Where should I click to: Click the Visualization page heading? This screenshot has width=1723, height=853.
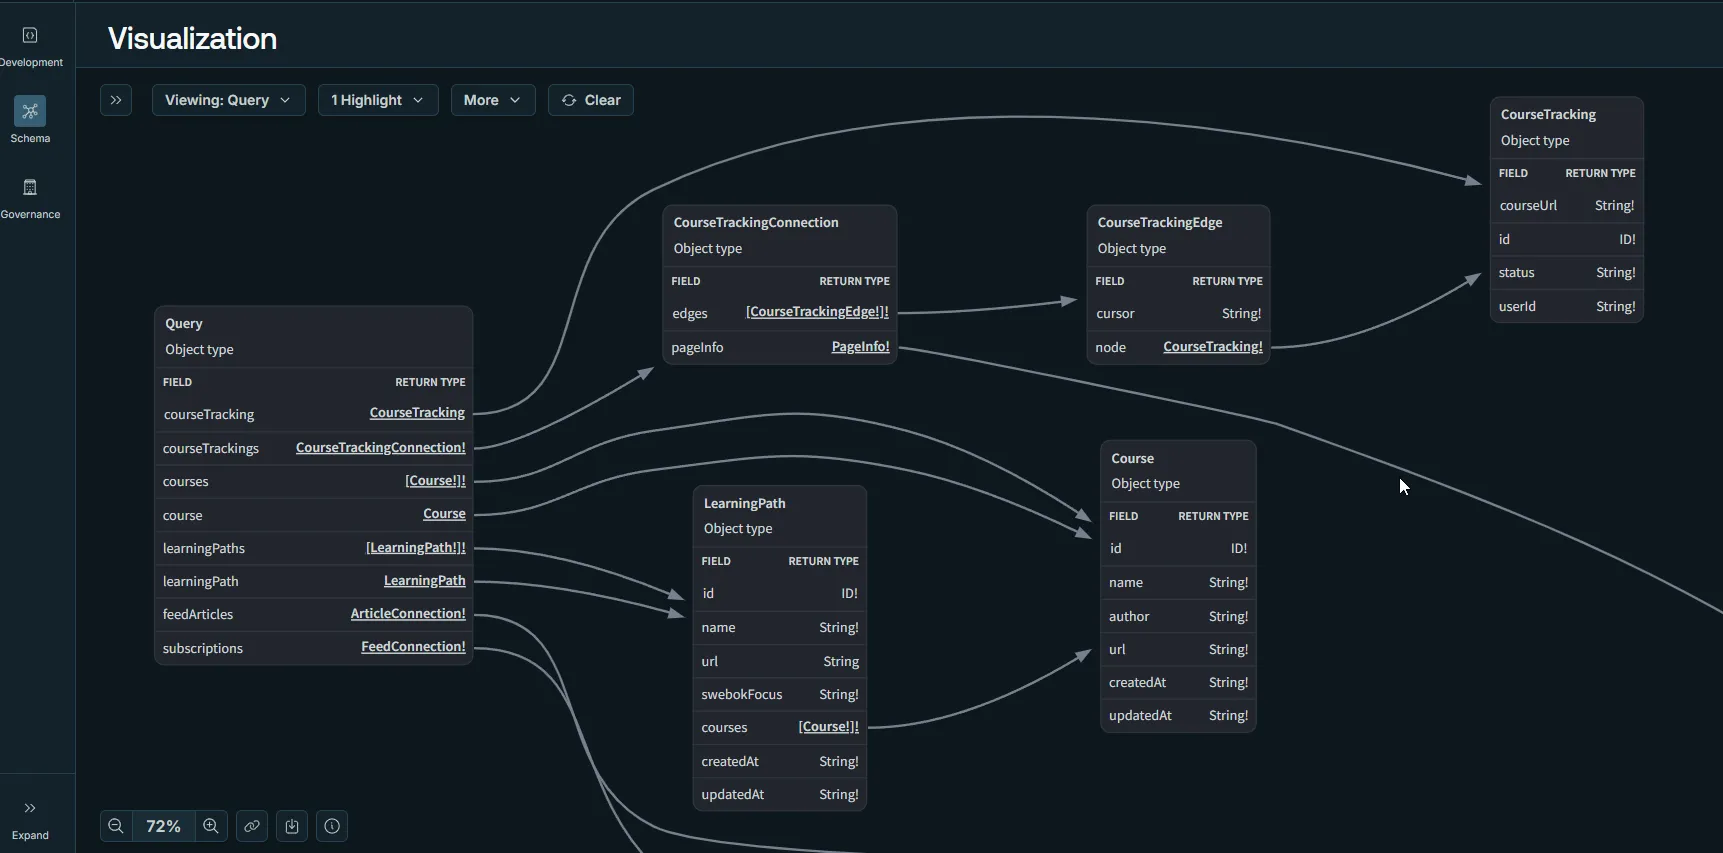[x=192, y=38]
